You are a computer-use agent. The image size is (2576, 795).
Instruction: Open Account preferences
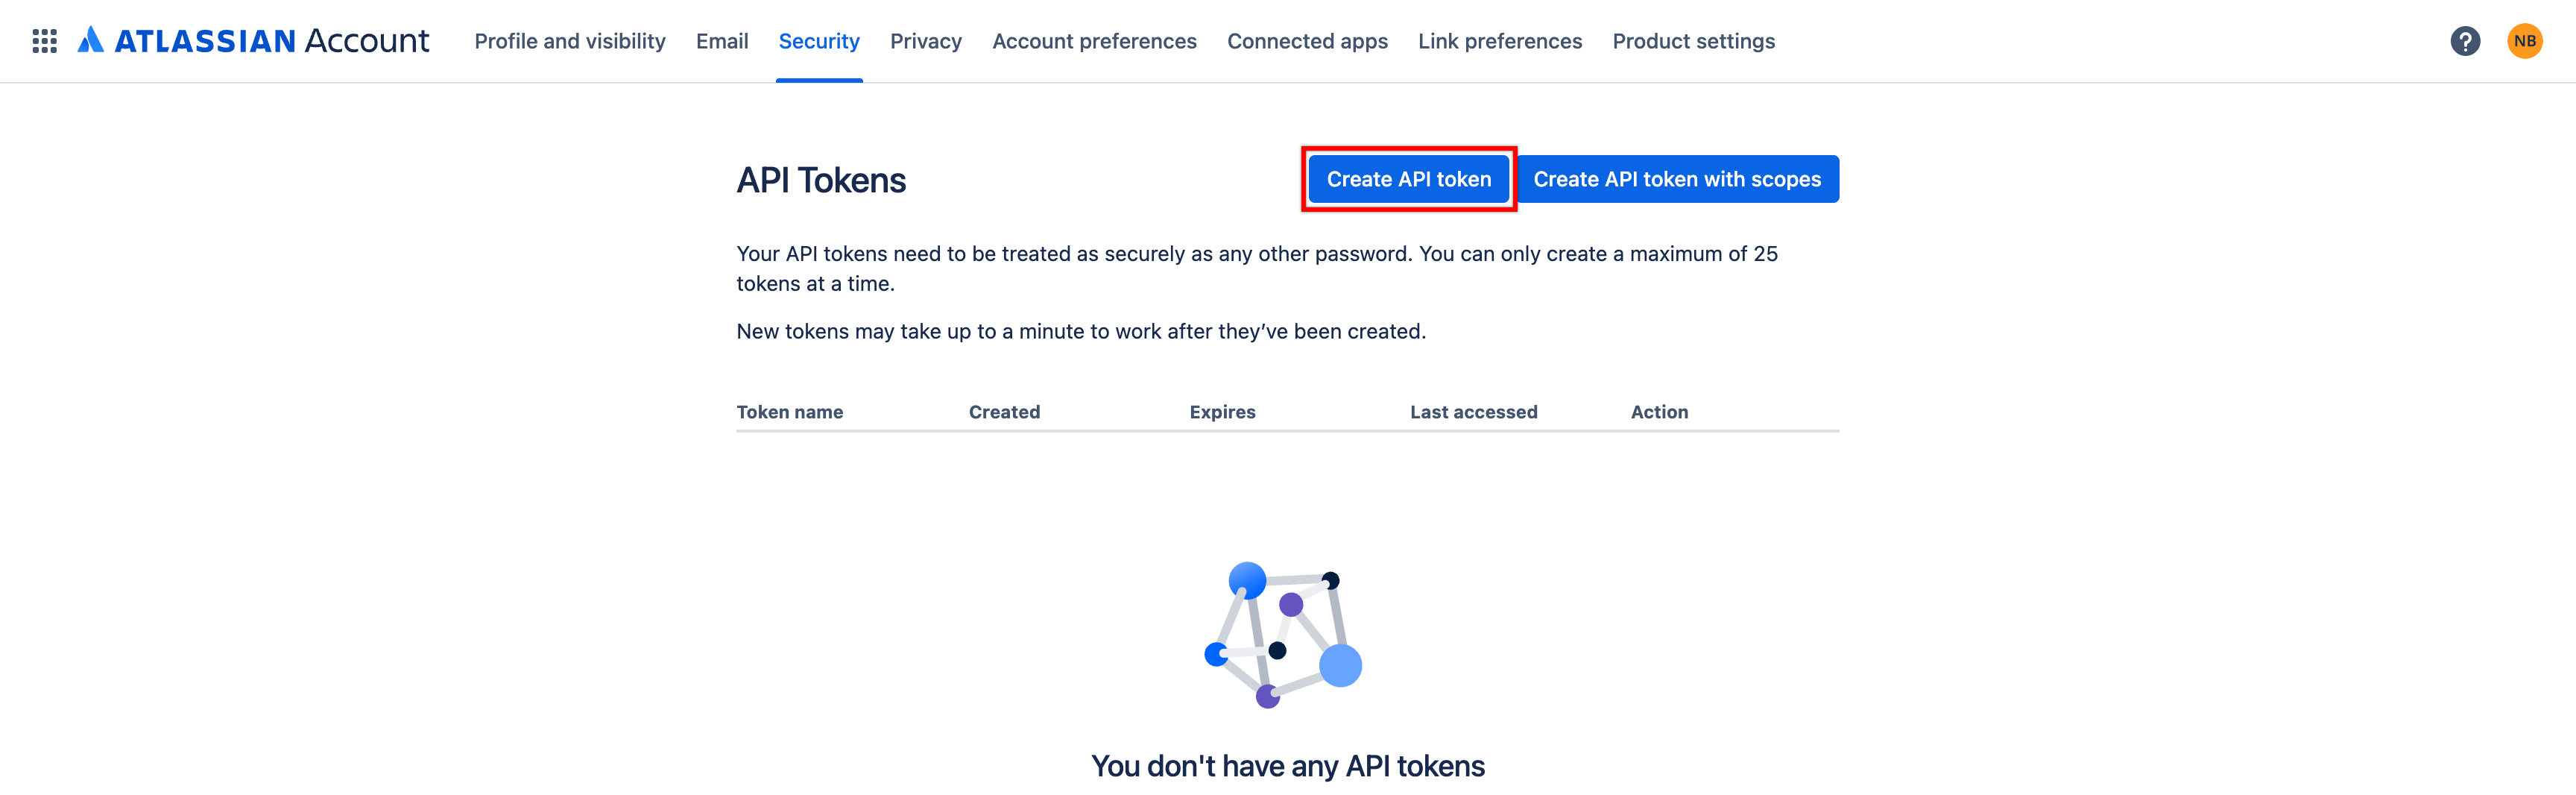tap(1094, 41)
